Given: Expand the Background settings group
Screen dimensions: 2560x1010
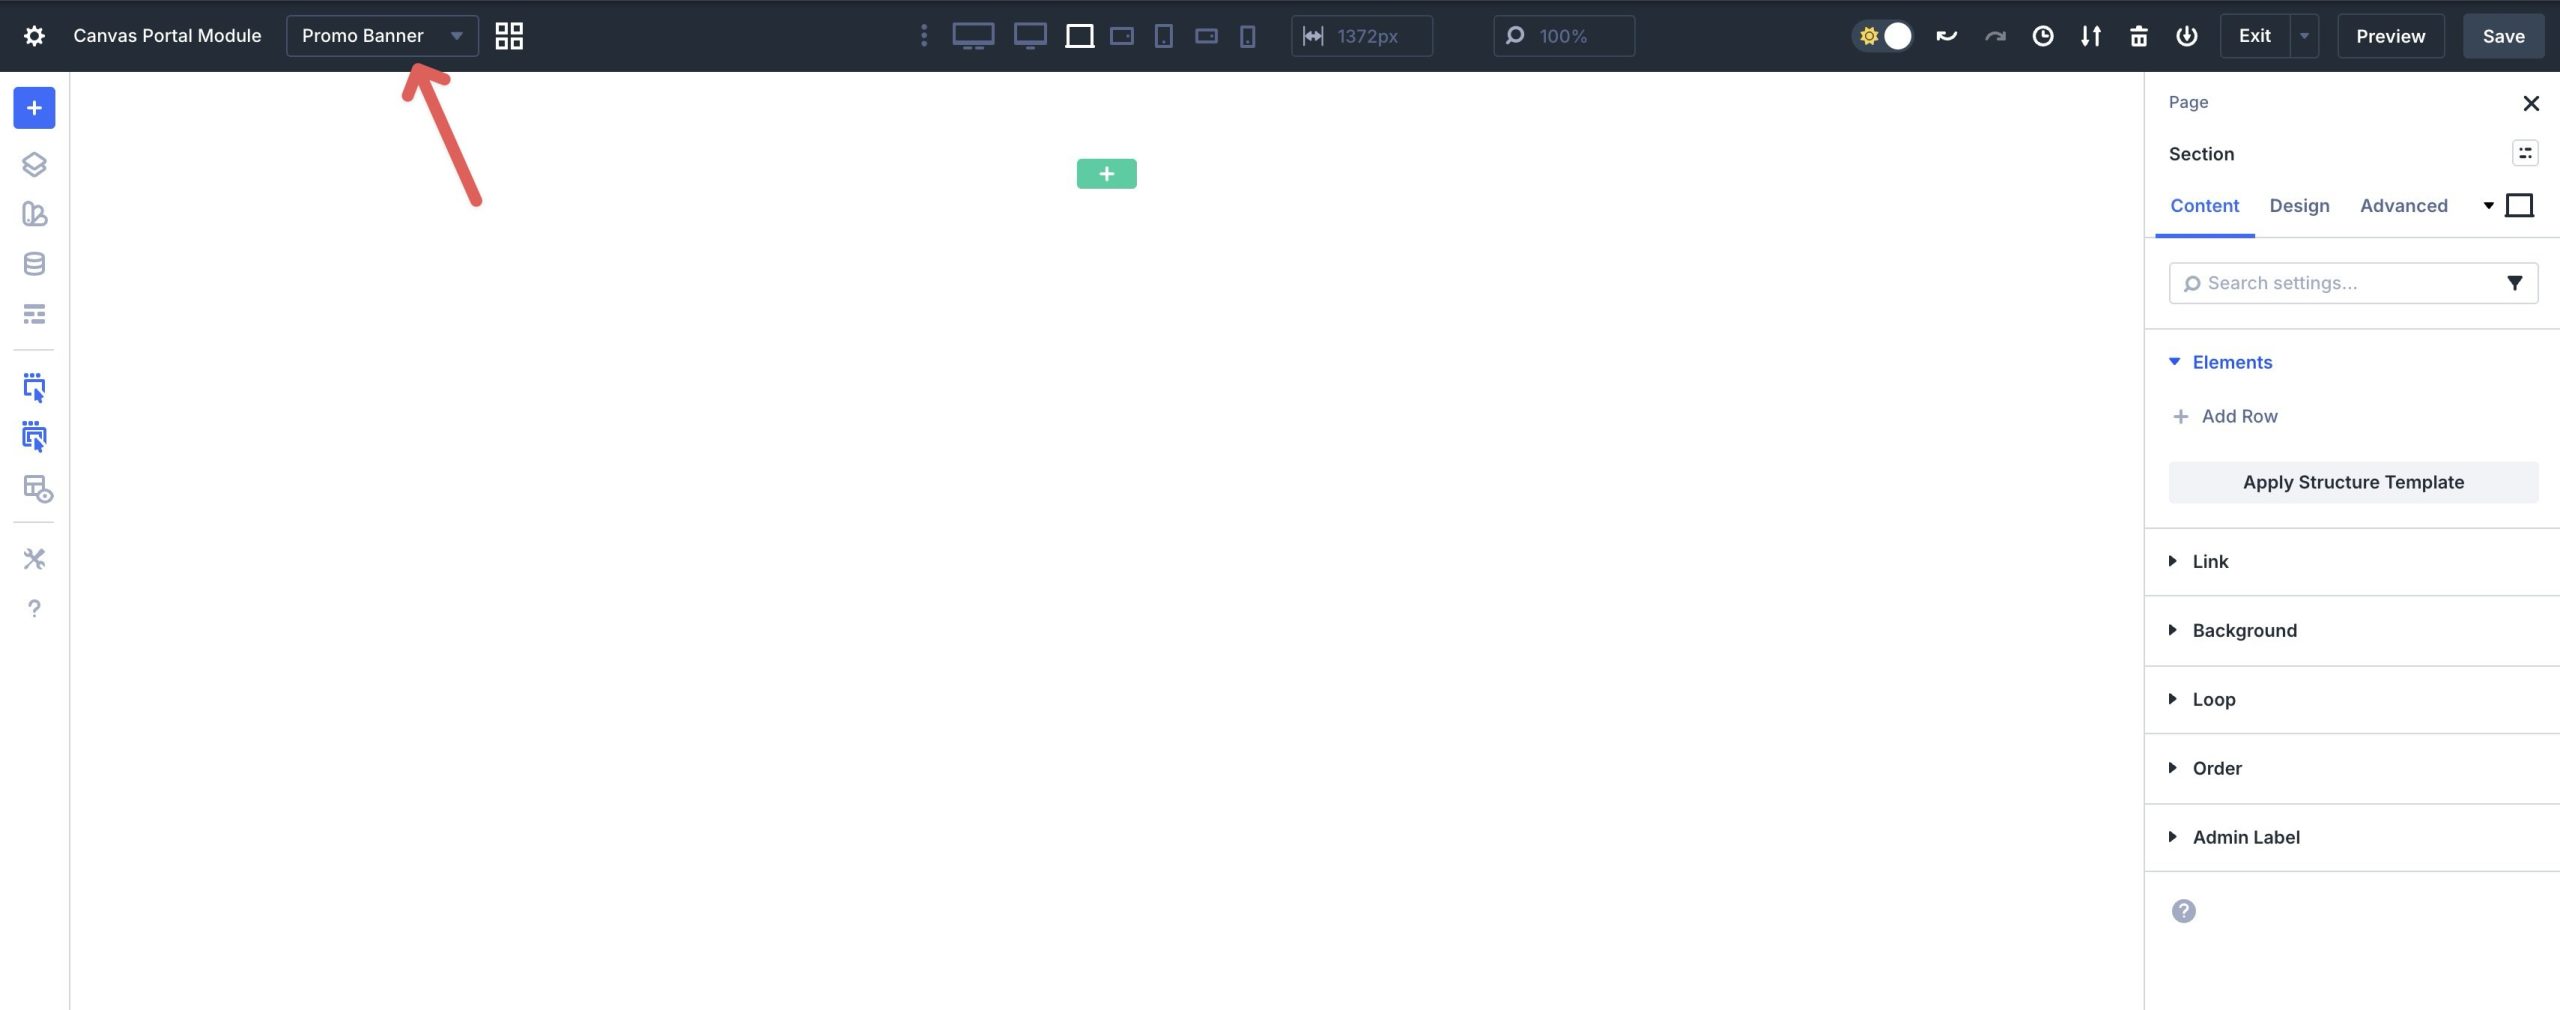Looking at the screenshot, I should (x=2244, y=630).
